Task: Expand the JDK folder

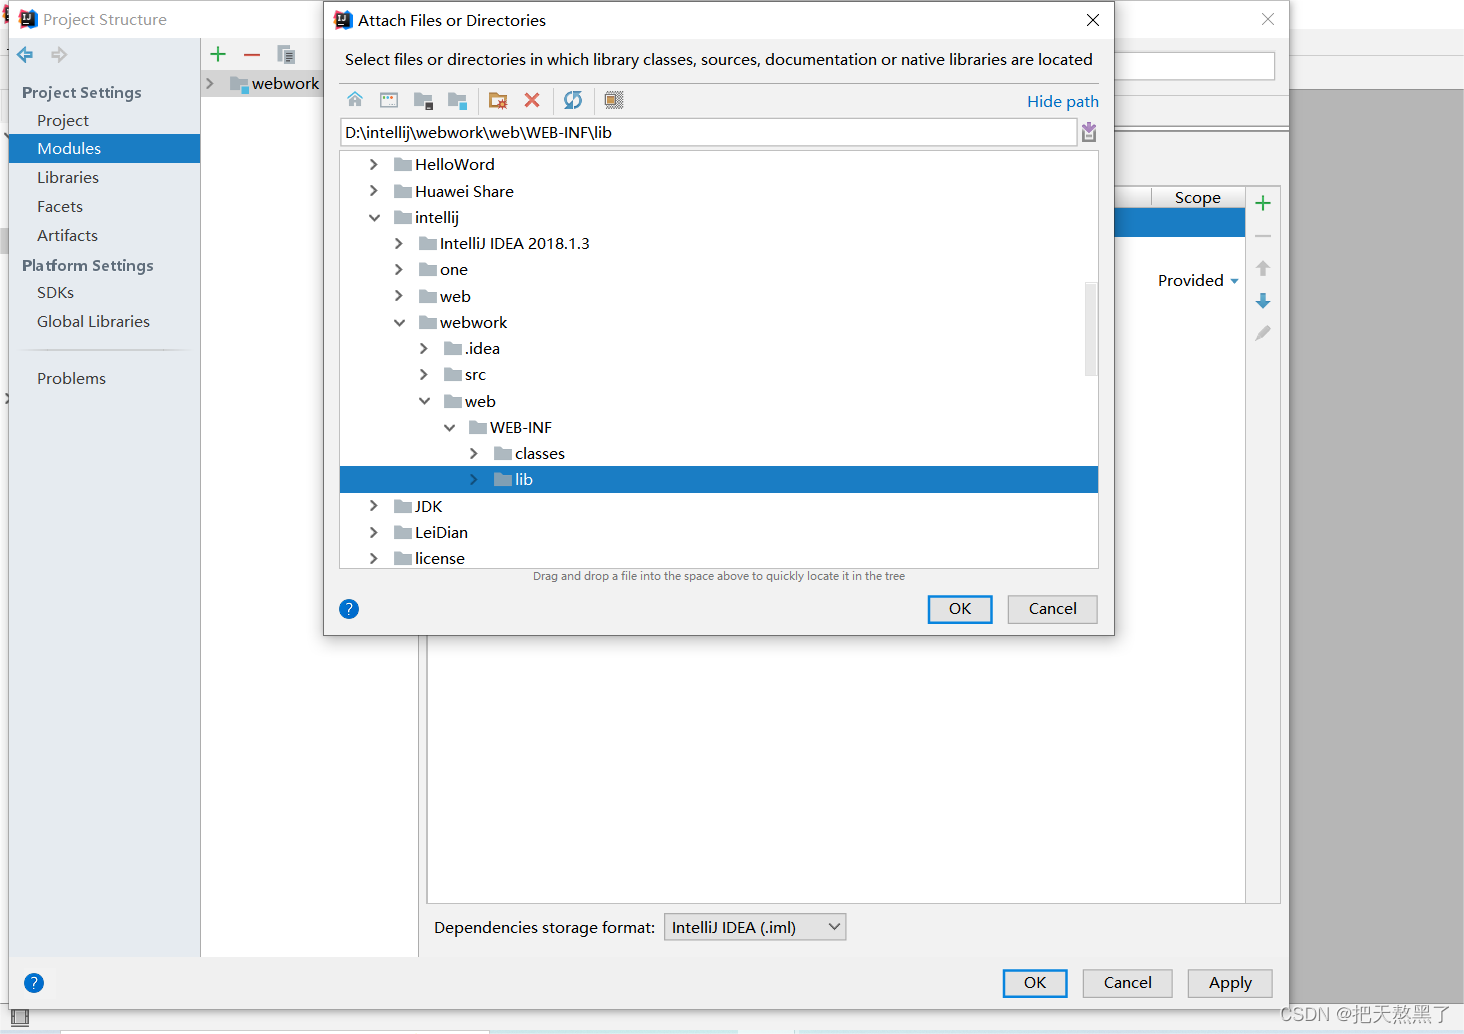Action: pos(374,506)
